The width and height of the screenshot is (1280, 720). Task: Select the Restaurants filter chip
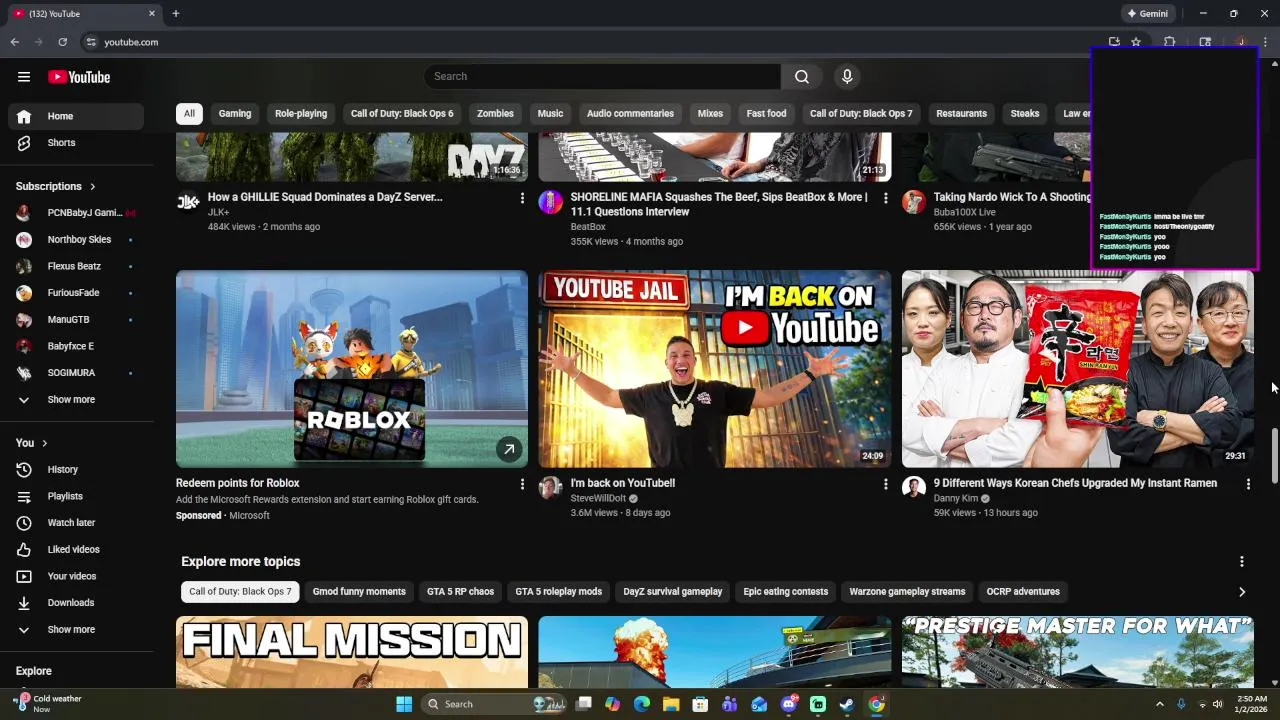coord(961,113)
